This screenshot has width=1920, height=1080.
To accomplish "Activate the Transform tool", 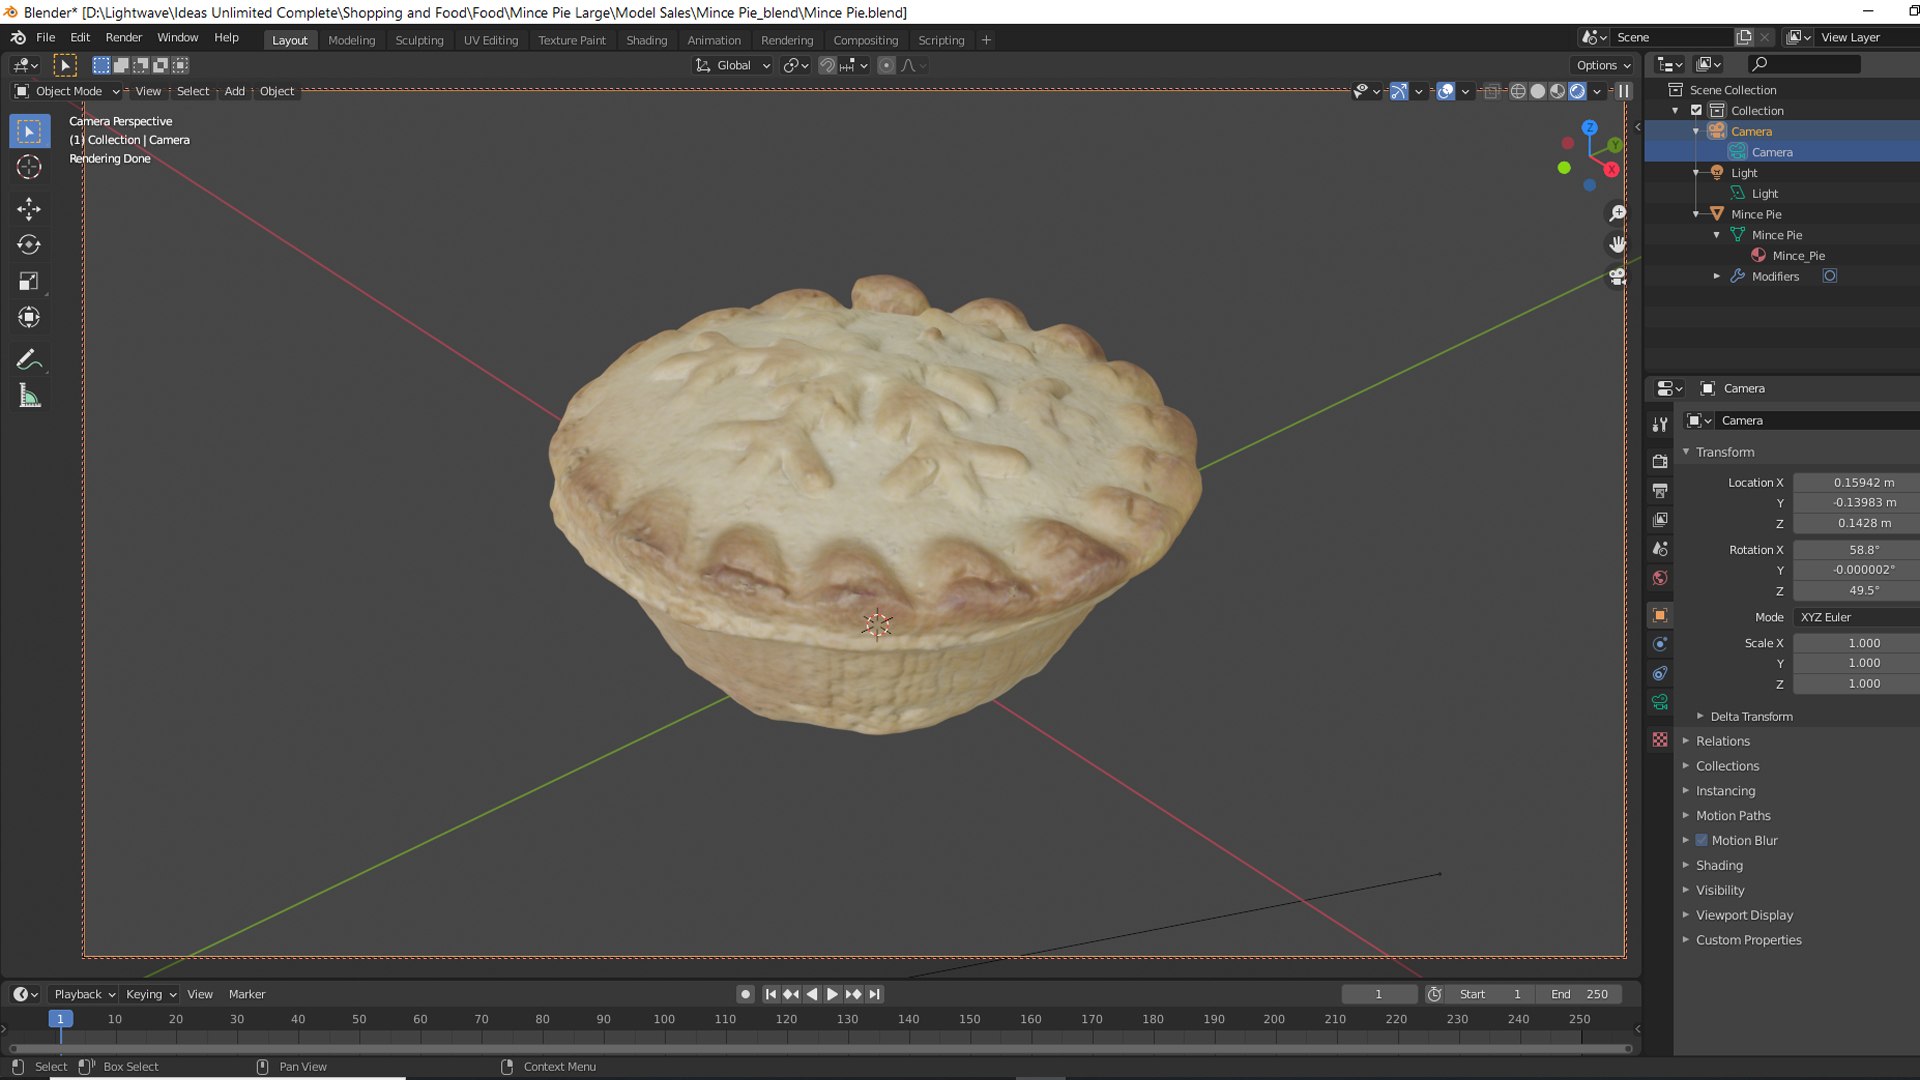I will tap(29, 317).
